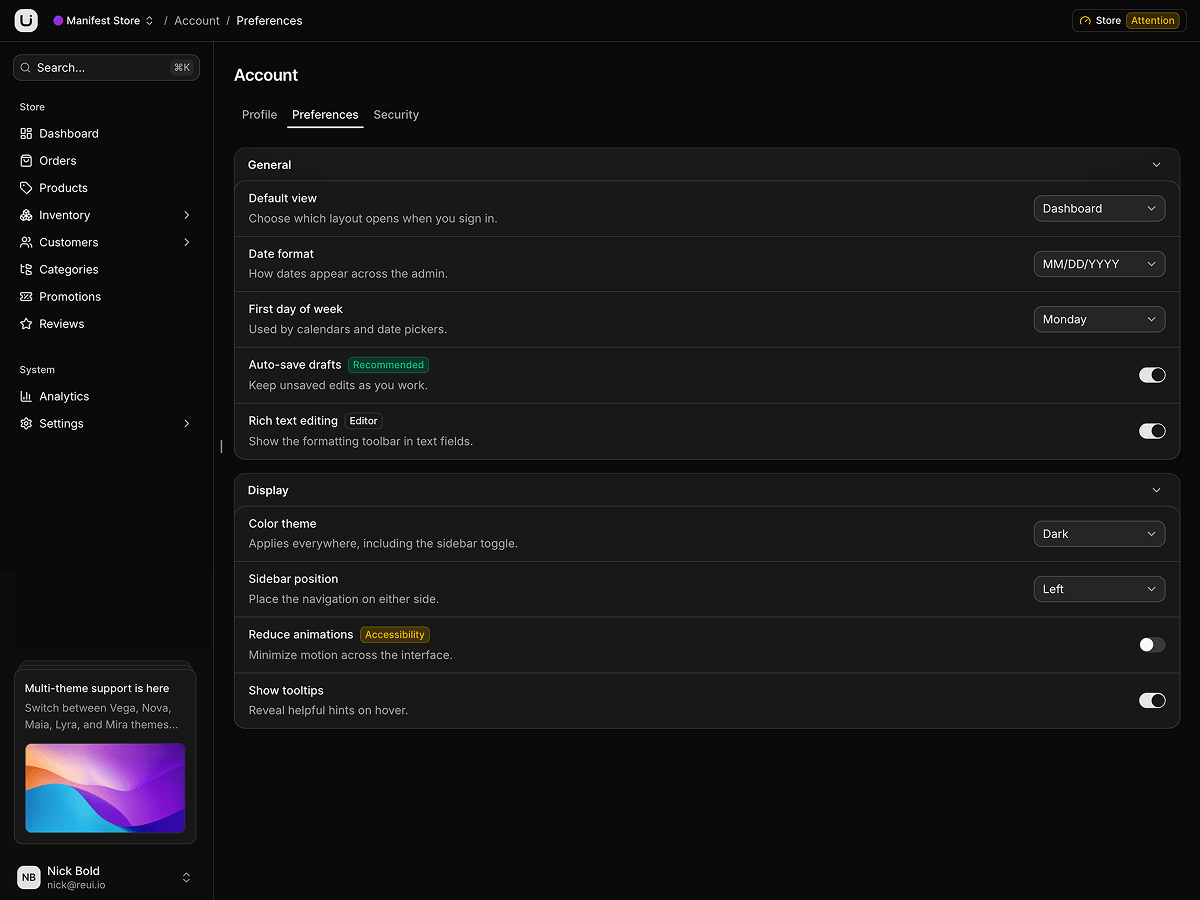Click the Search input field
This screenshot has height=900, width=1200.
tap(106, 67)
